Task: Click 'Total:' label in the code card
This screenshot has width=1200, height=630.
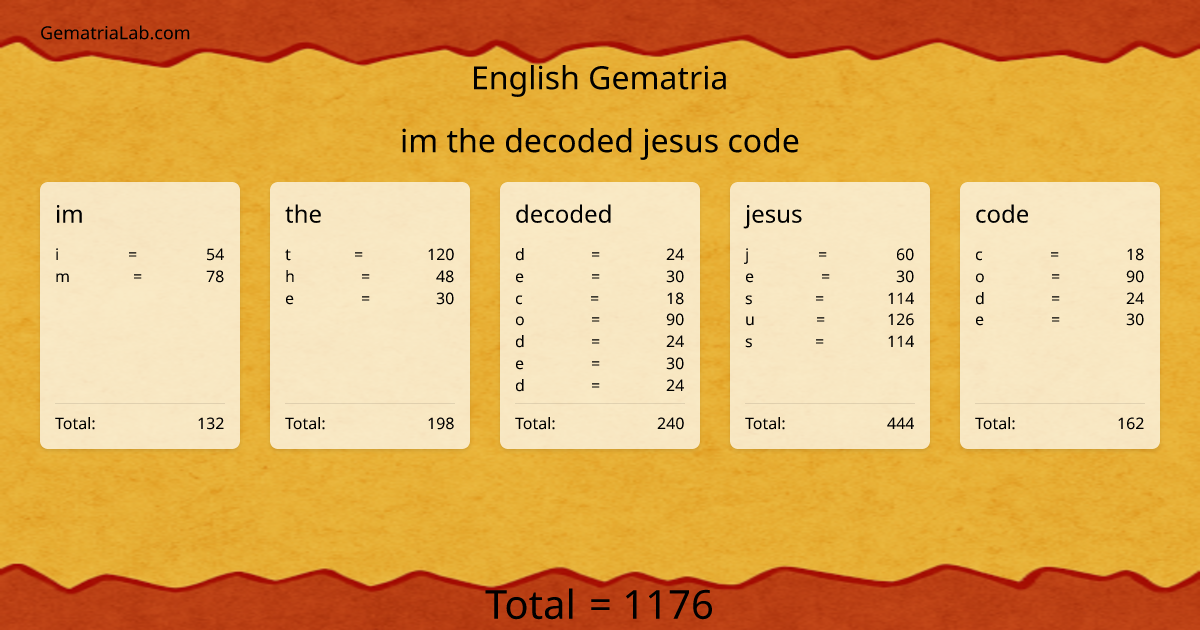Action: 995,423
